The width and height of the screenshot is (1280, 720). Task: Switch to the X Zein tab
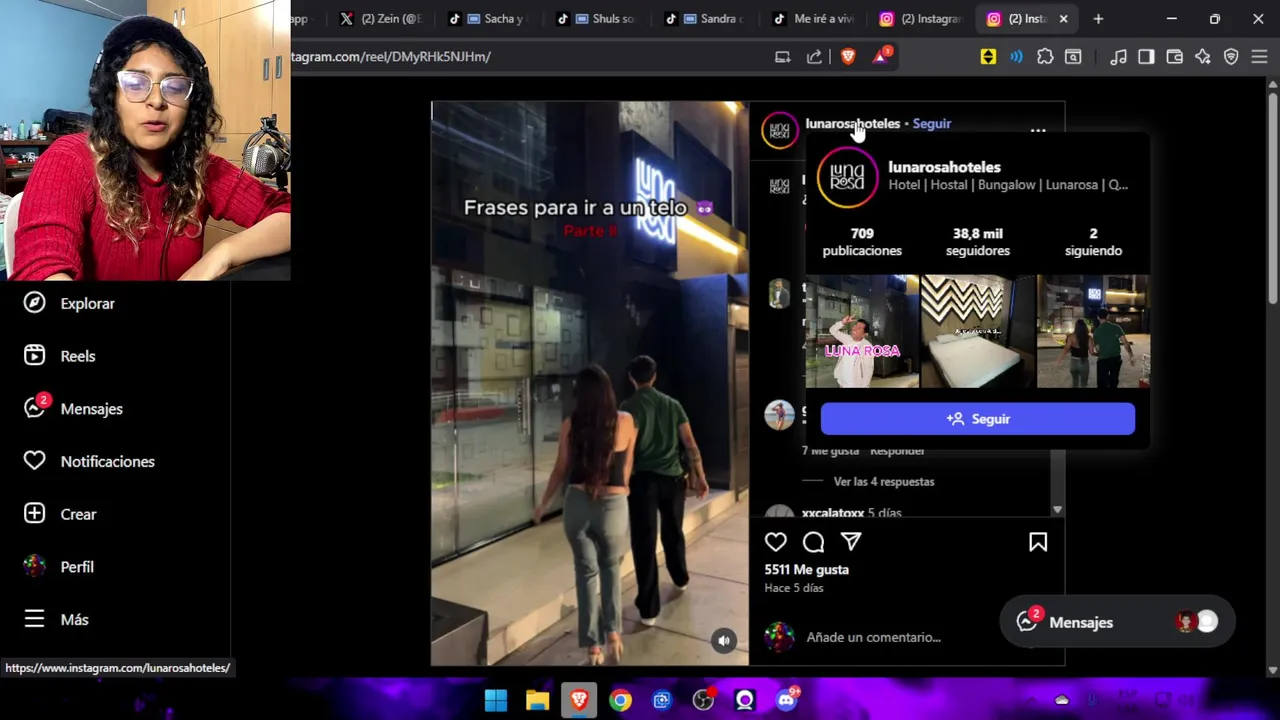[x=380, y=19]
